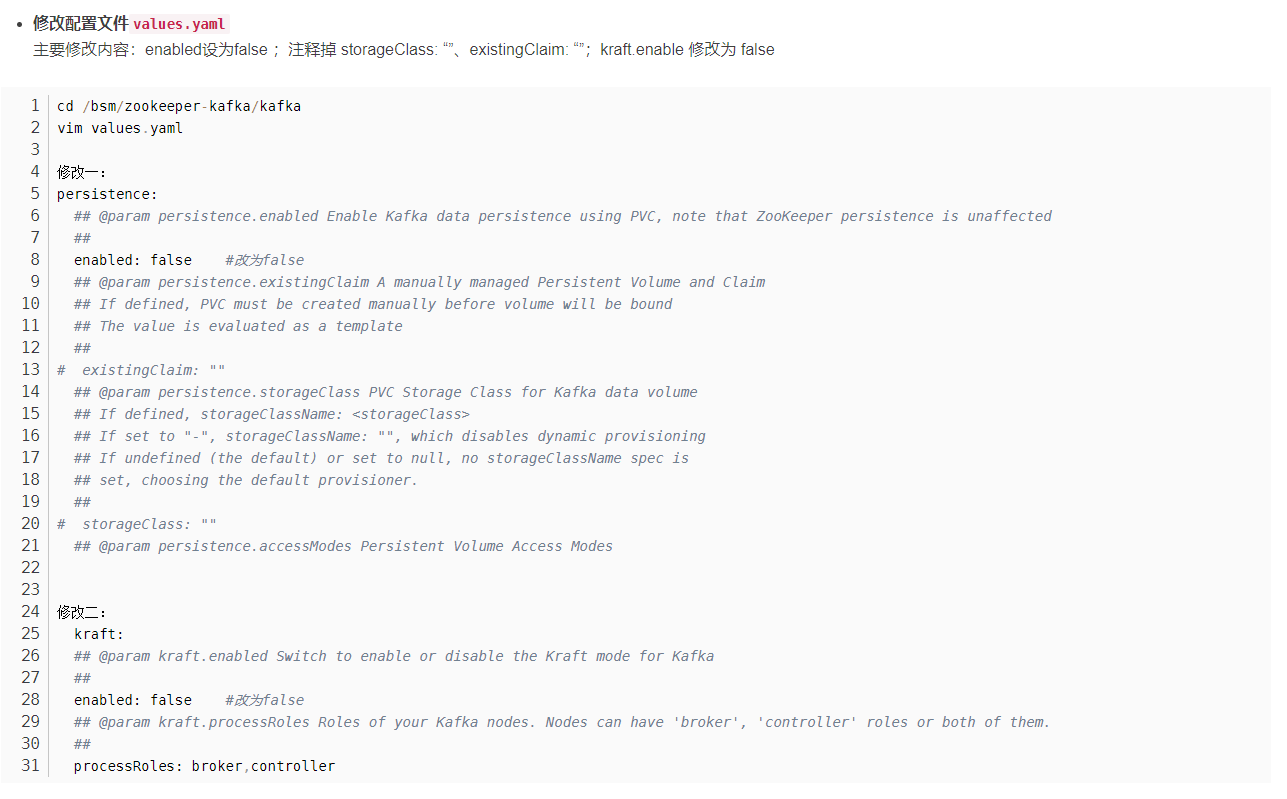
Task: Click the processRoles: broker,controller line
Action: [204, 766]
